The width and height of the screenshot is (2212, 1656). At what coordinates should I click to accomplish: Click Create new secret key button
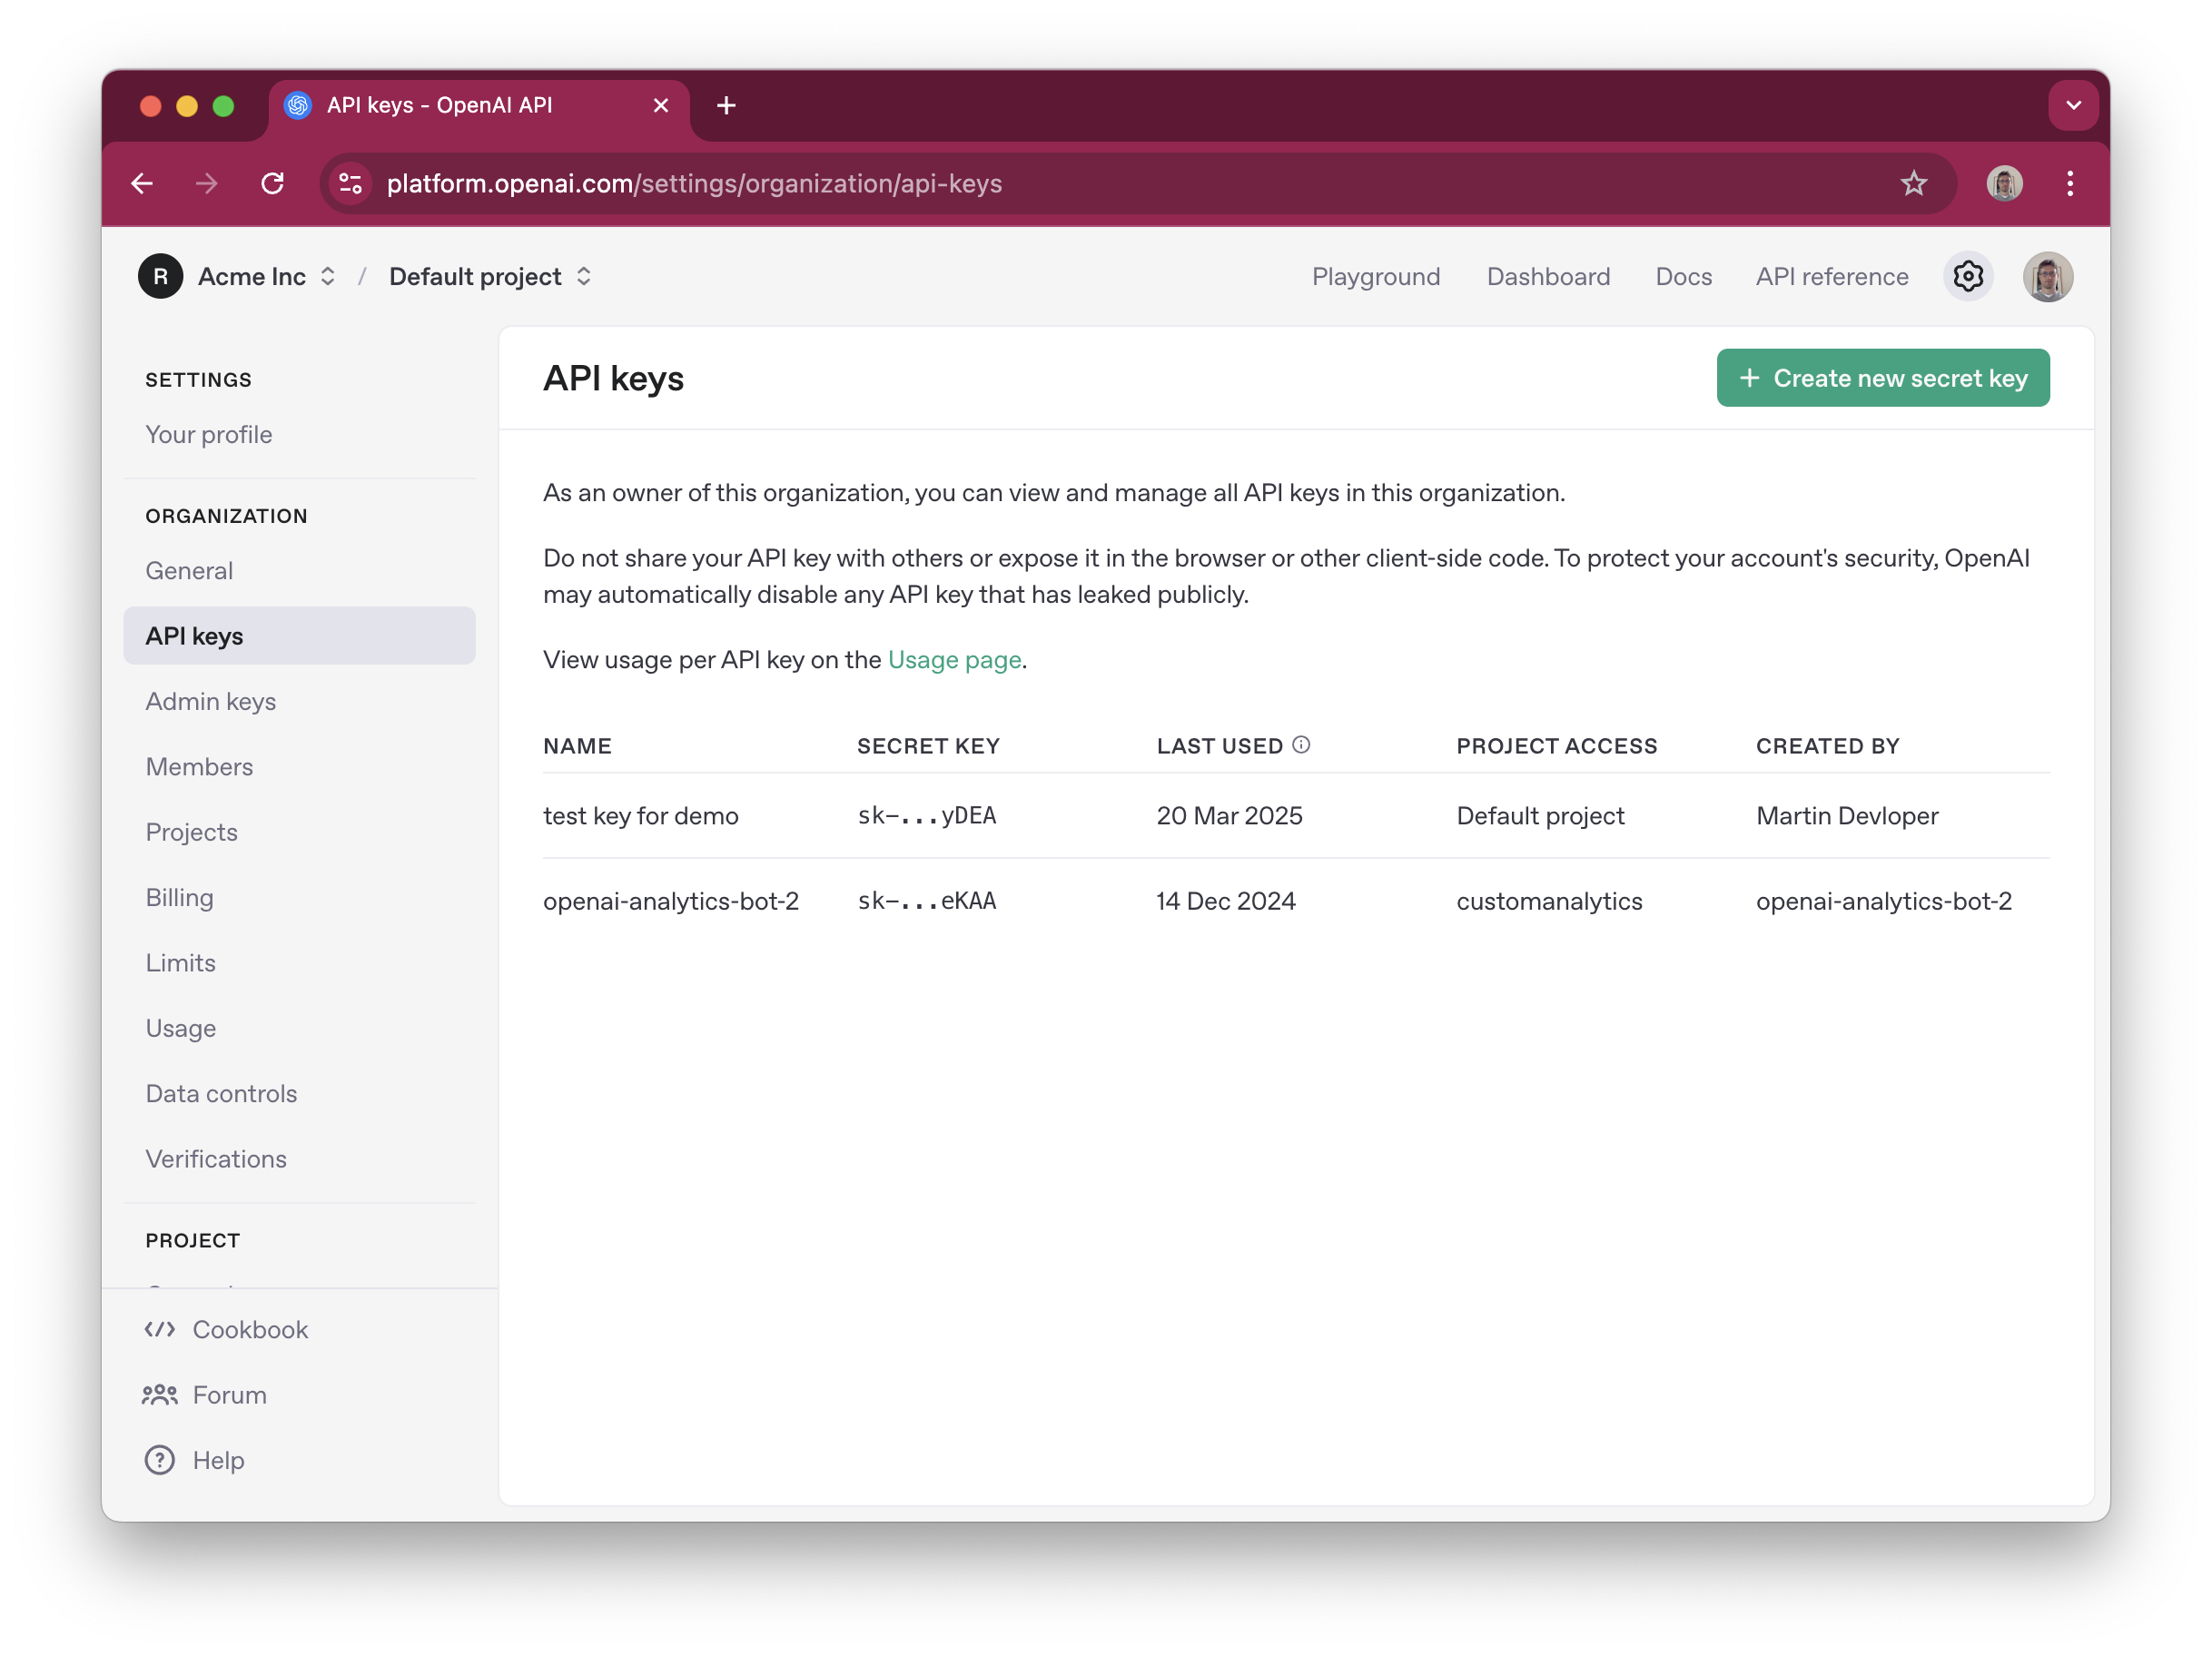click(x=1883, y=378)
